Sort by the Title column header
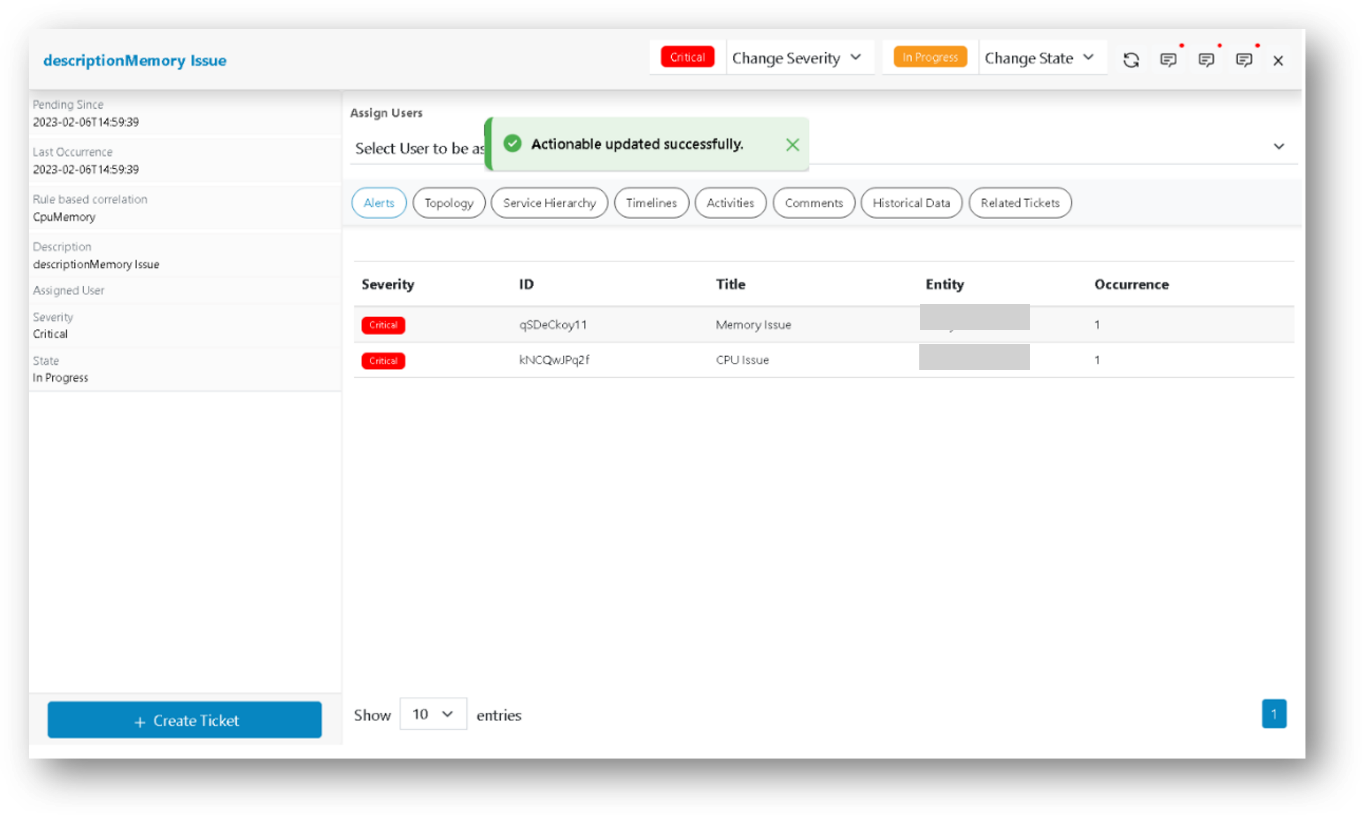 731,285
